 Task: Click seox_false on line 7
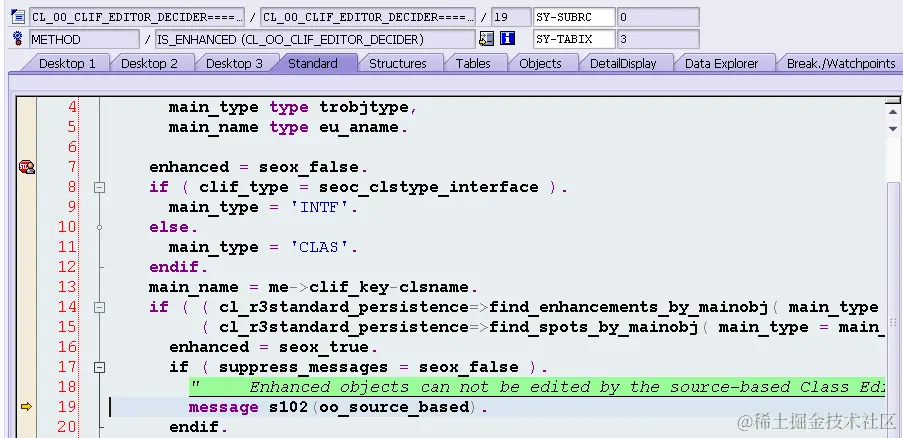pos(309,167)
